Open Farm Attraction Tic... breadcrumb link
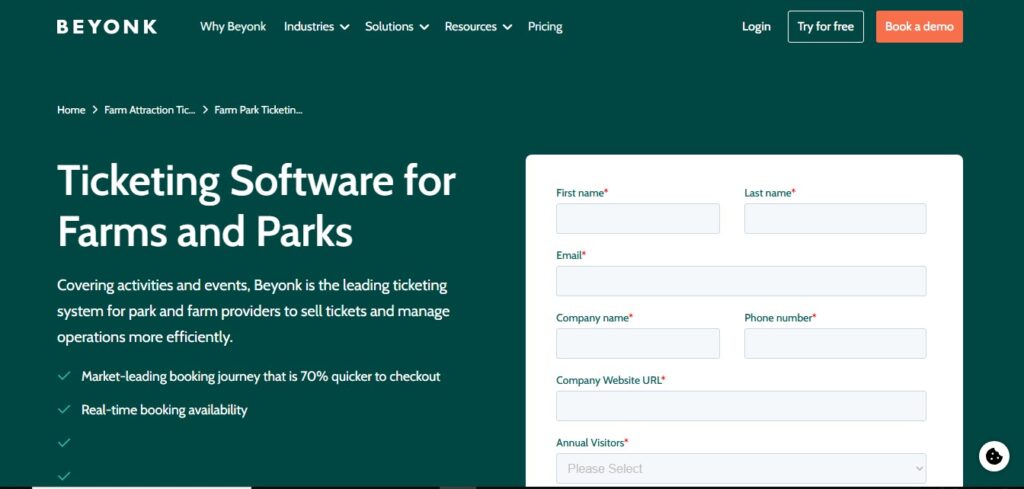This screenshot has height=489, width=1024. [x=150, y=110]
